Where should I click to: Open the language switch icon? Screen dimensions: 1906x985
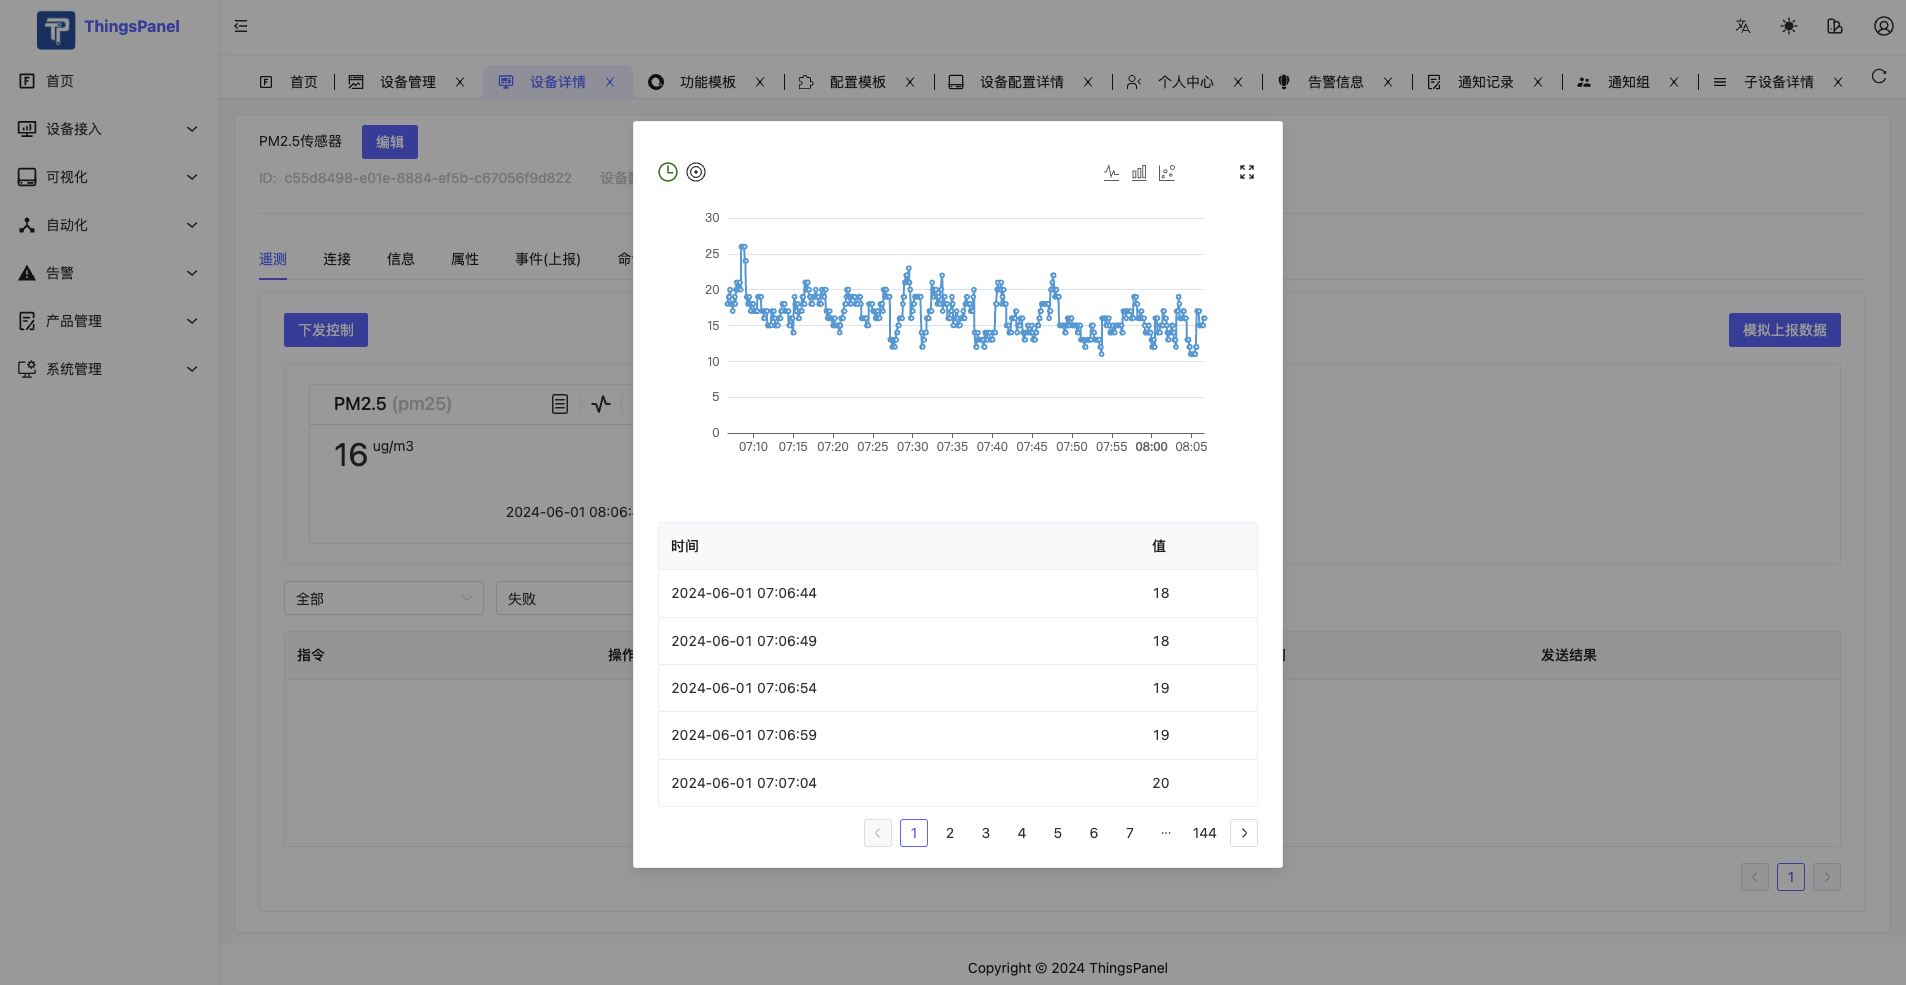pyautogui.click(x=1743, y=26)
